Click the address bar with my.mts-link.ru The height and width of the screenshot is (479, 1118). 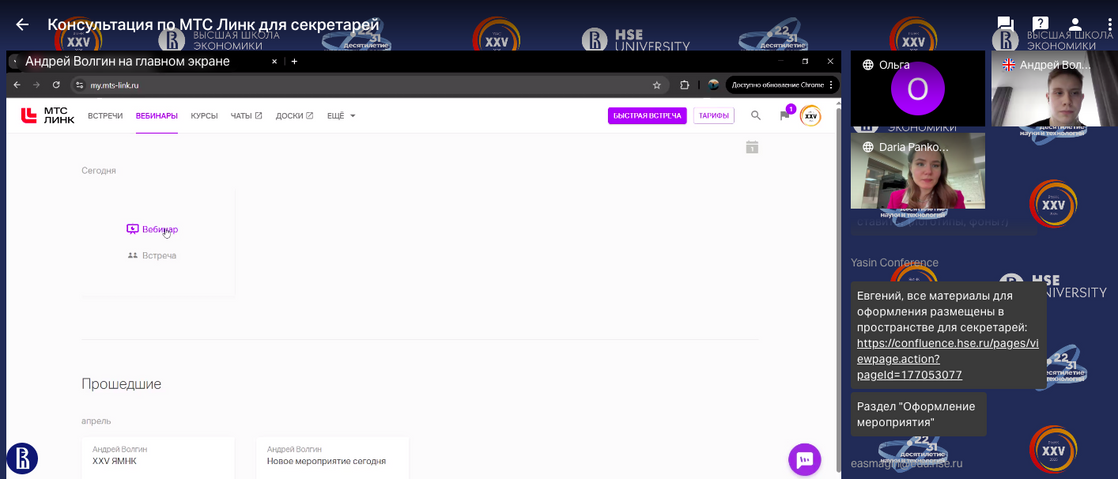(371, 85)
